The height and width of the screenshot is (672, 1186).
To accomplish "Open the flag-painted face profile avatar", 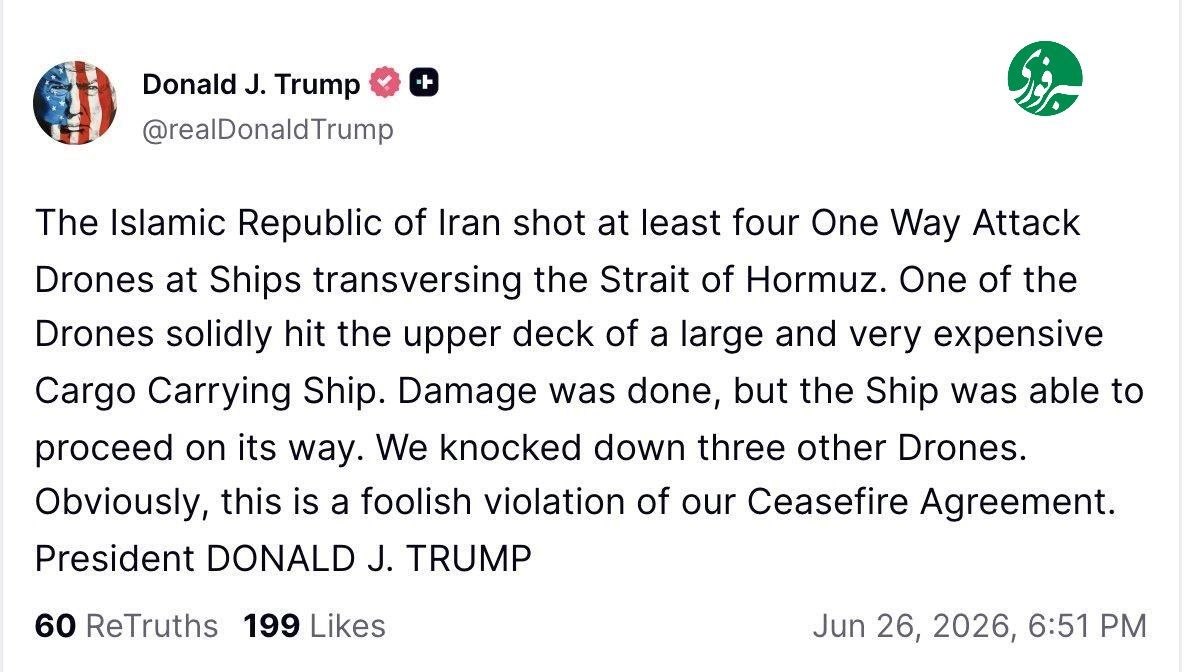I will [x=75, y=103].
